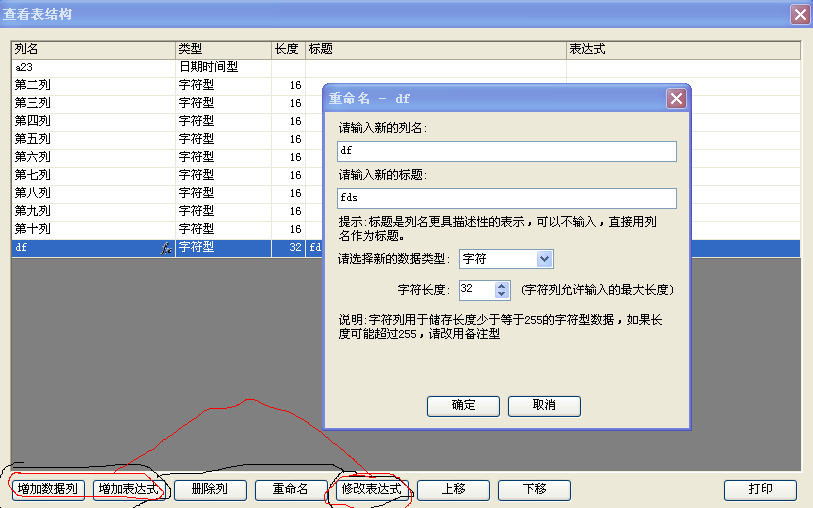This screenshot has width=813, height=508.
Task: Click the 打印 button
Action: click(x=760, y=490)
